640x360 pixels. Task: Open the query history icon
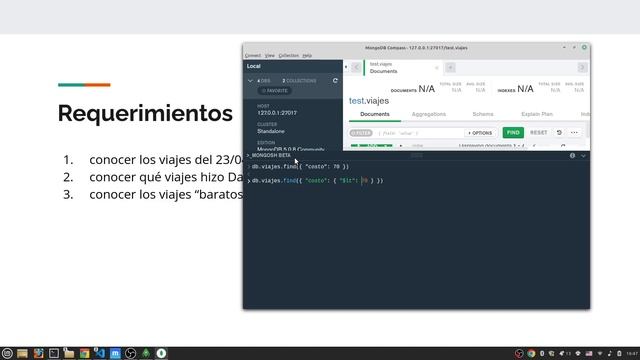click(x=559, y=133)
